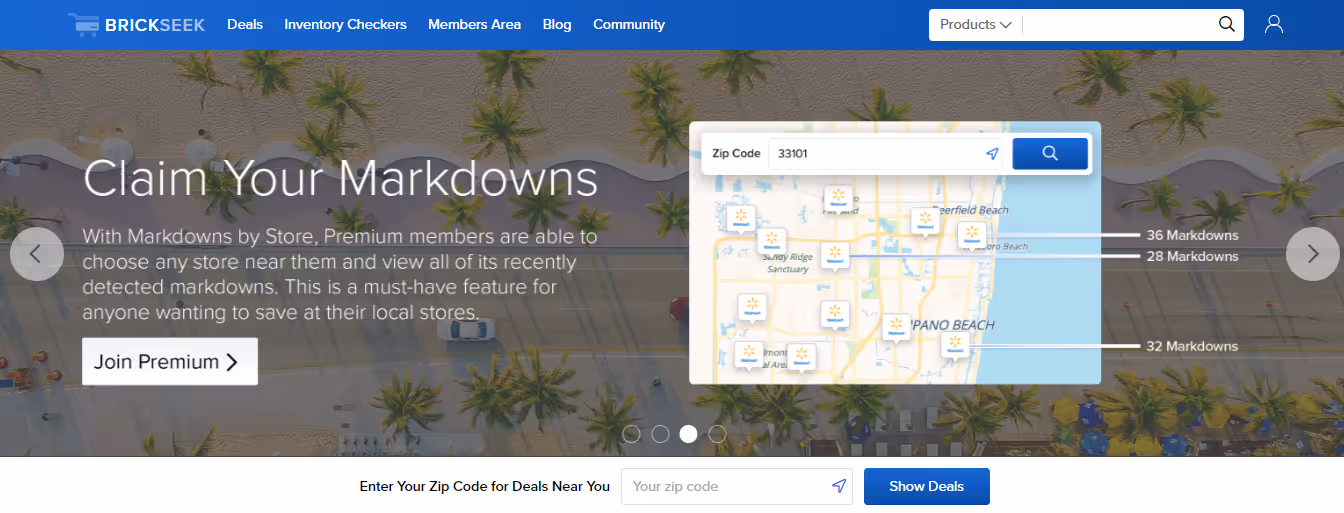Select the third carousel indicator dot

pos(688,434)
